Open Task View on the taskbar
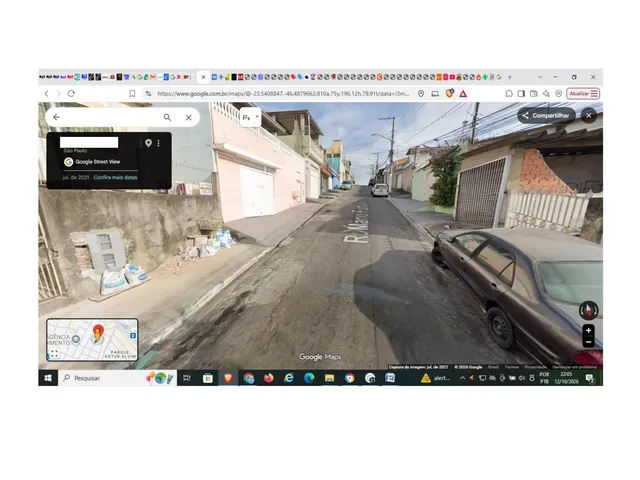This screenshot has height=480, width=640. tap(187, 378)
